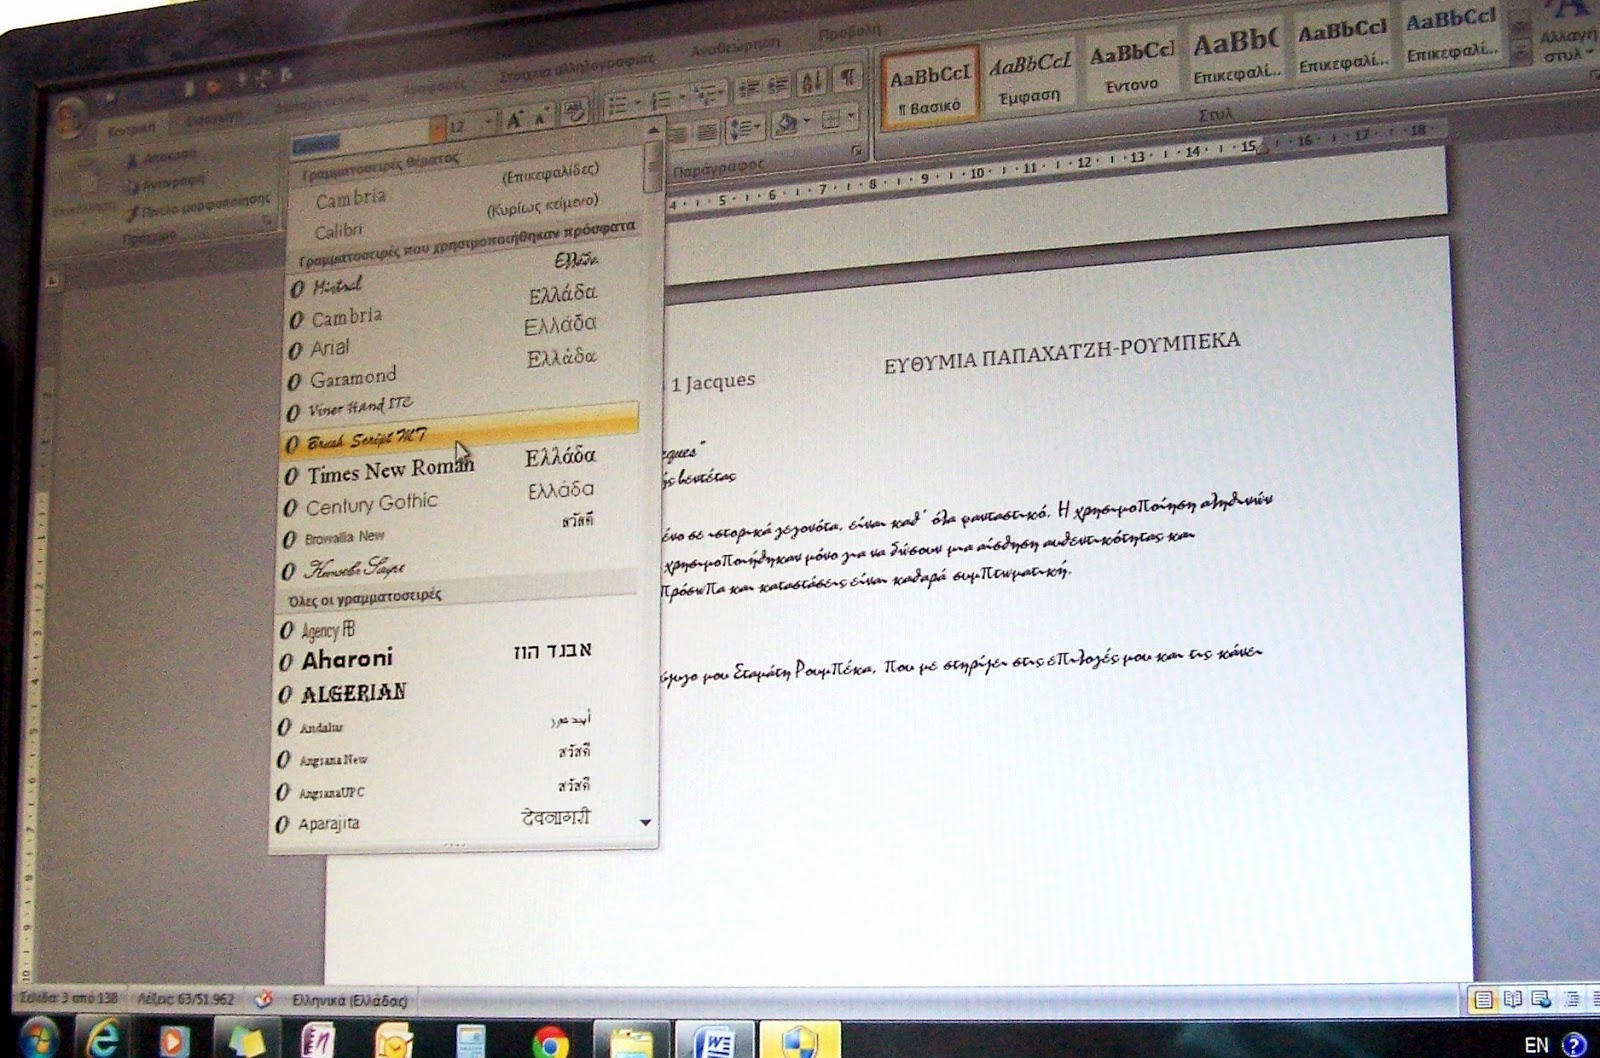The width and height of the screenshot is (1600, 1058).
Task: Open Google Chrome from the taskbar
Action: coord(550,1043)
